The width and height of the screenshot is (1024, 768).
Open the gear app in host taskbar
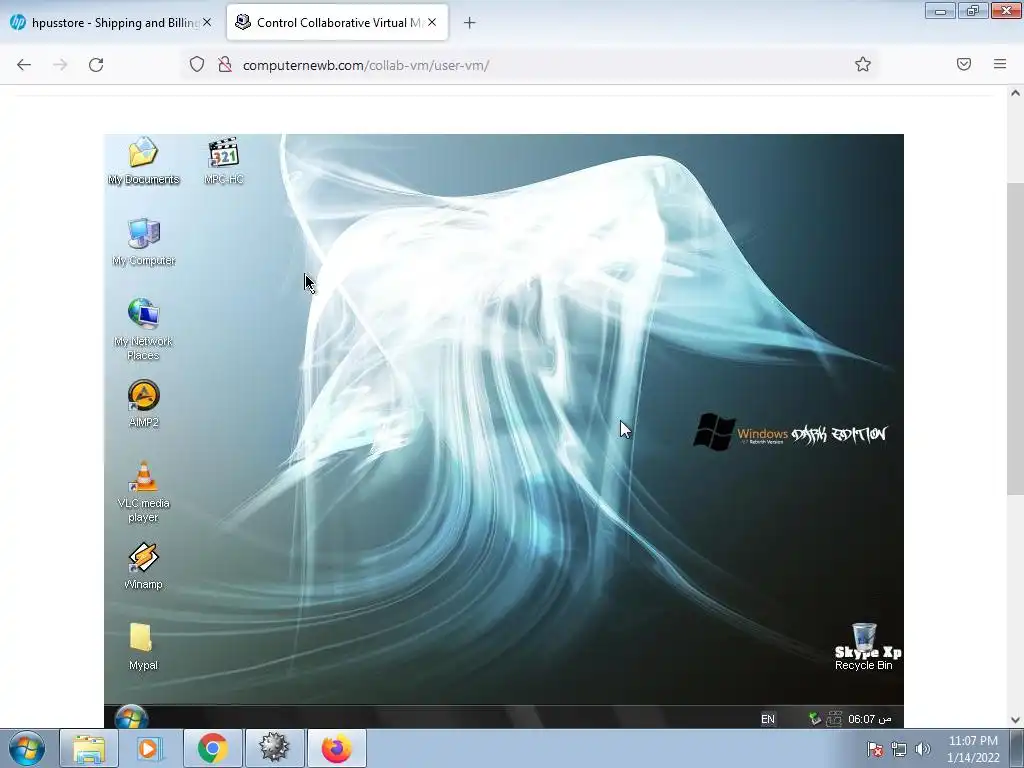tap(274, 748)
